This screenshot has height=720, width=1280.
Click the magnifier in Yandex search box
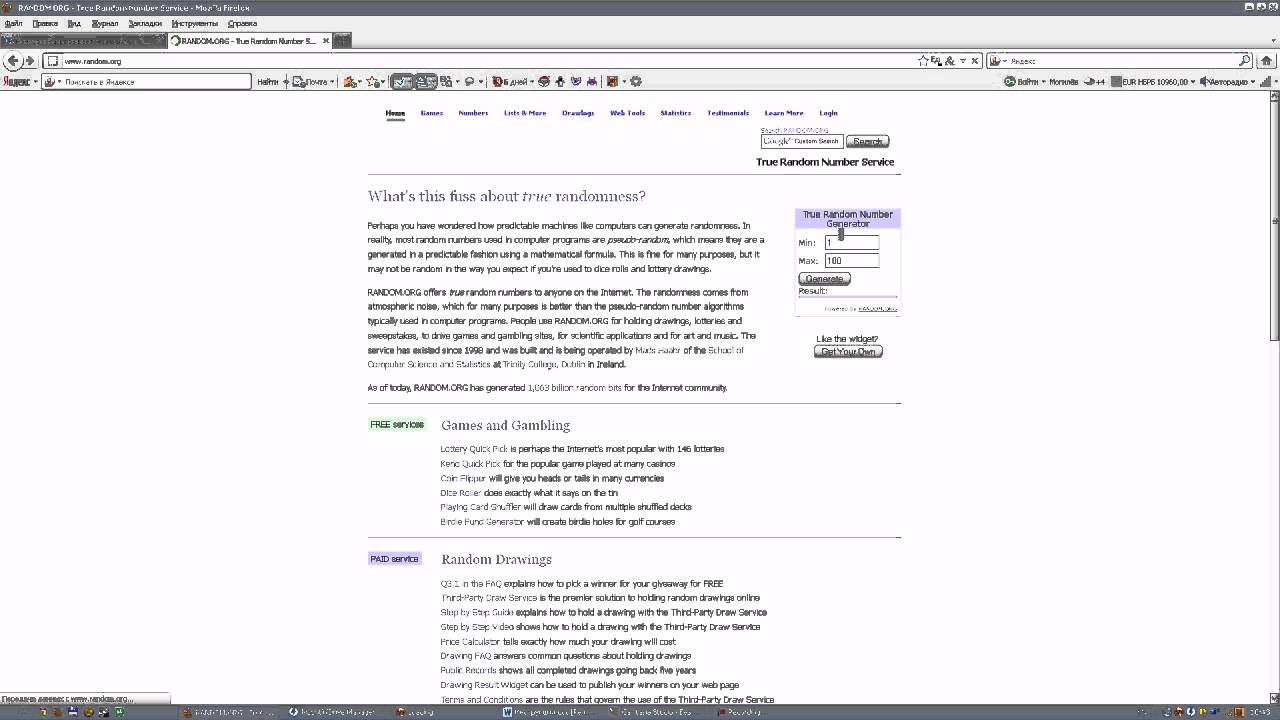(x=1245, y=61)
